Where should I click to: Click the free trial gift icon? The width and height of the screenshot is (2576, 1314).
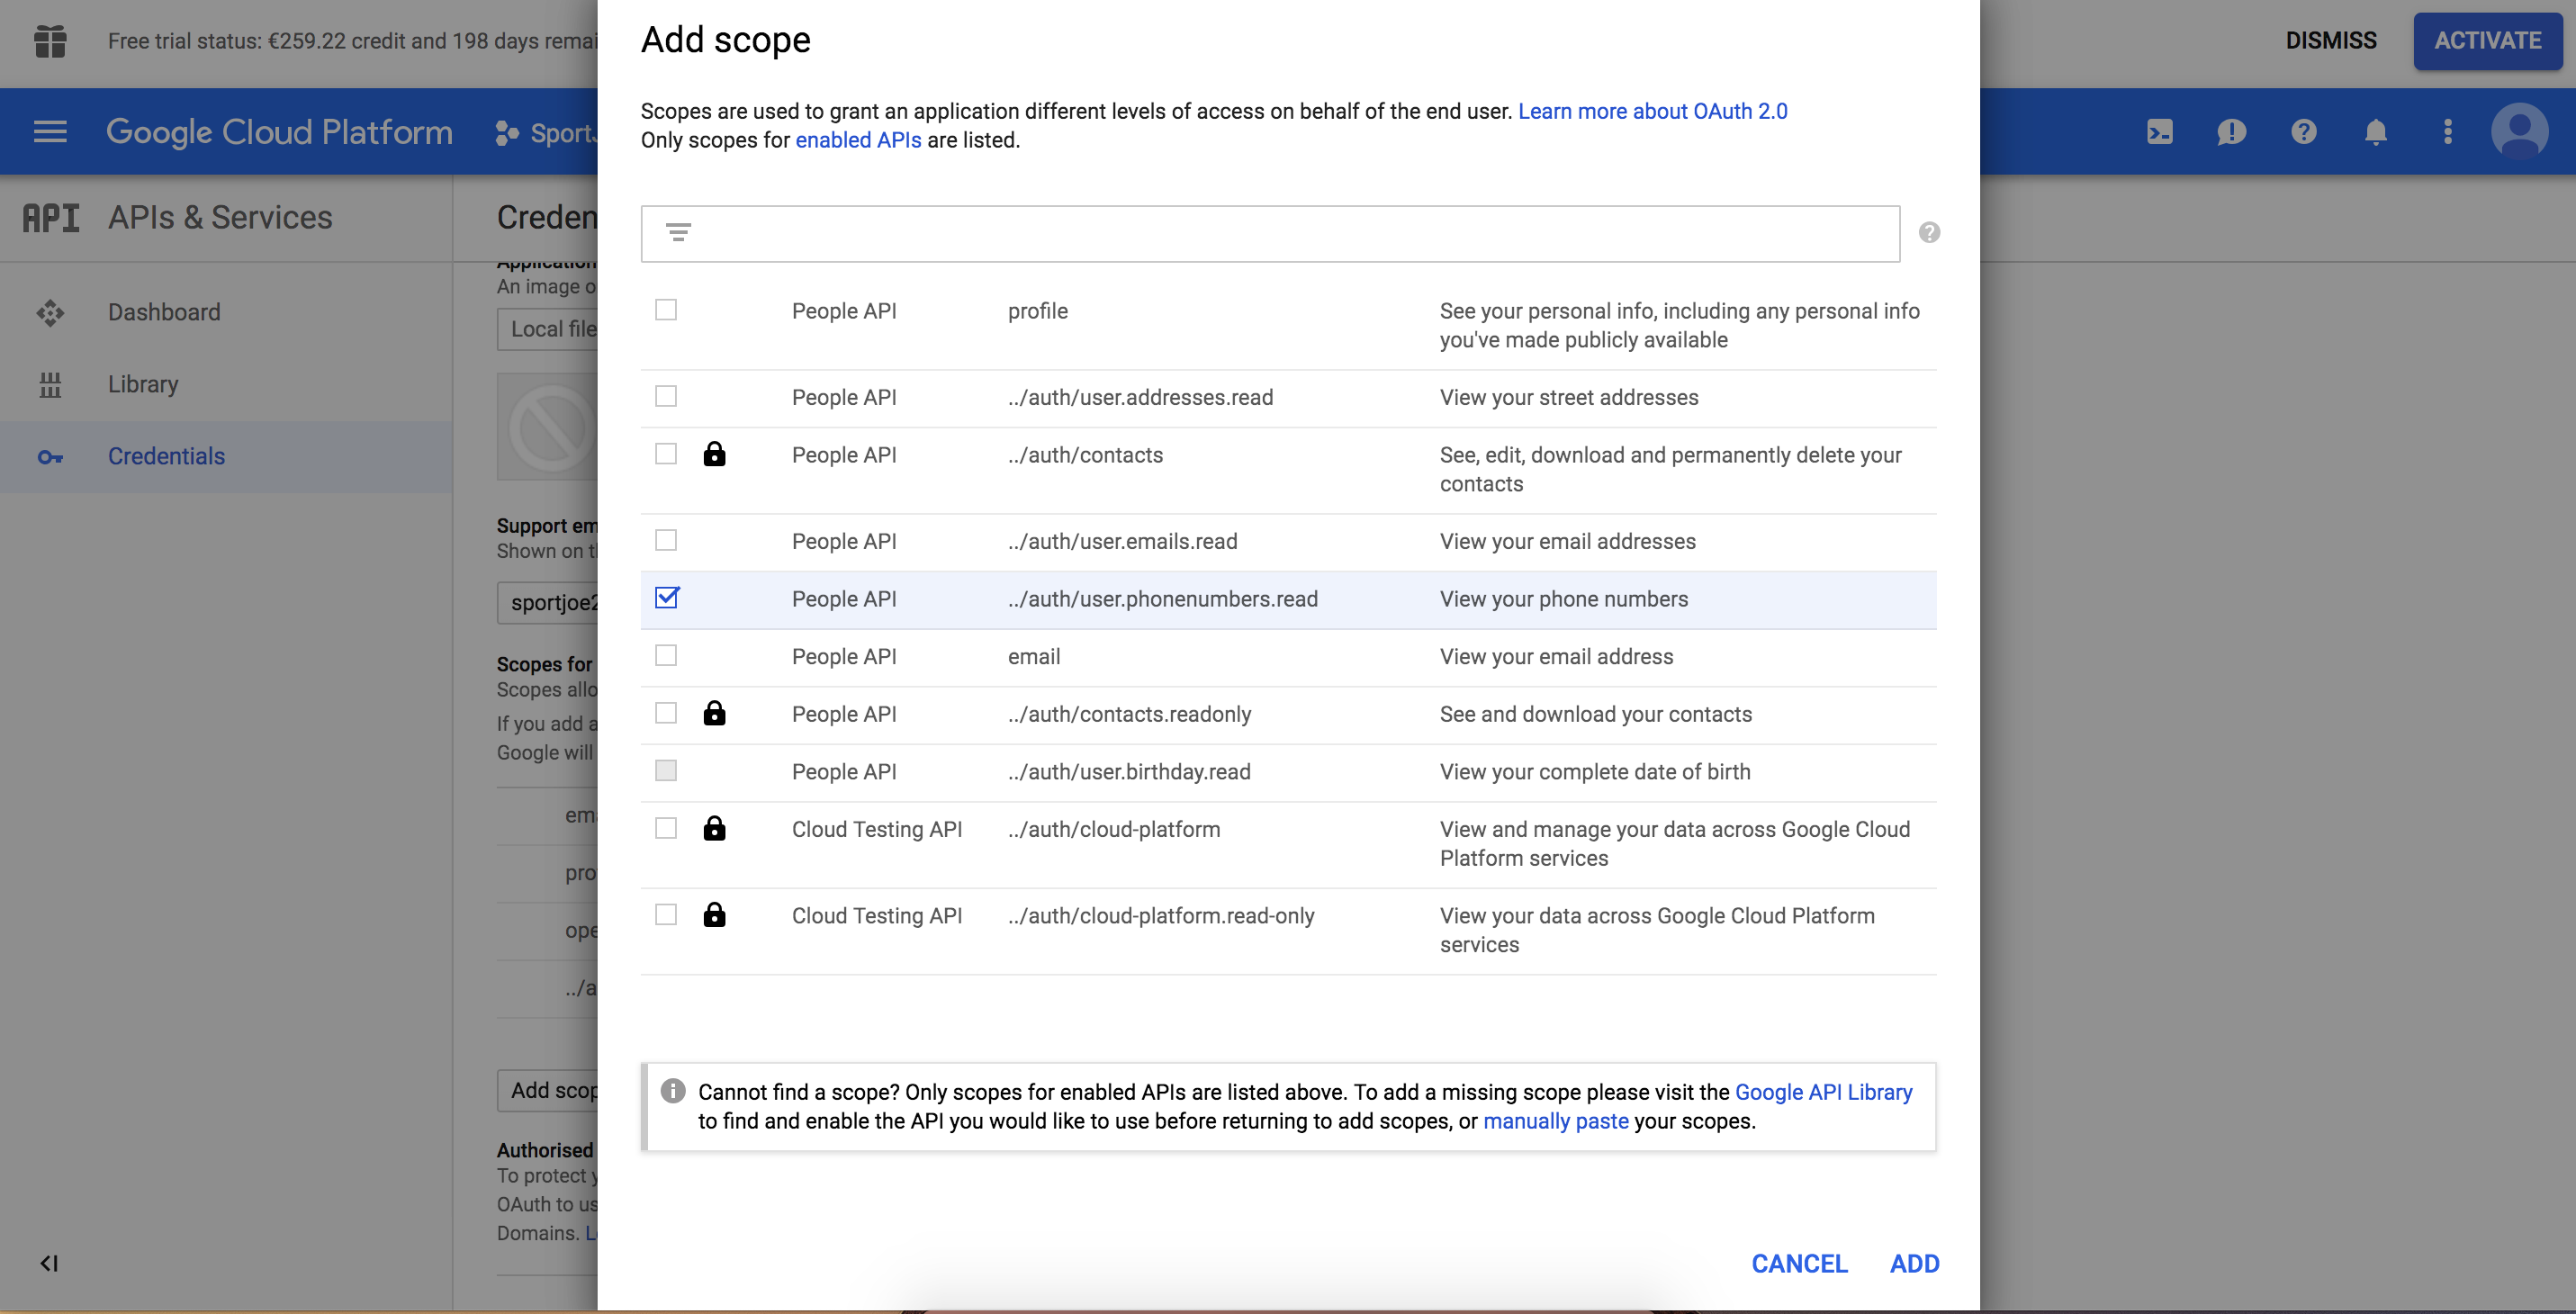(x=50, y=41)
